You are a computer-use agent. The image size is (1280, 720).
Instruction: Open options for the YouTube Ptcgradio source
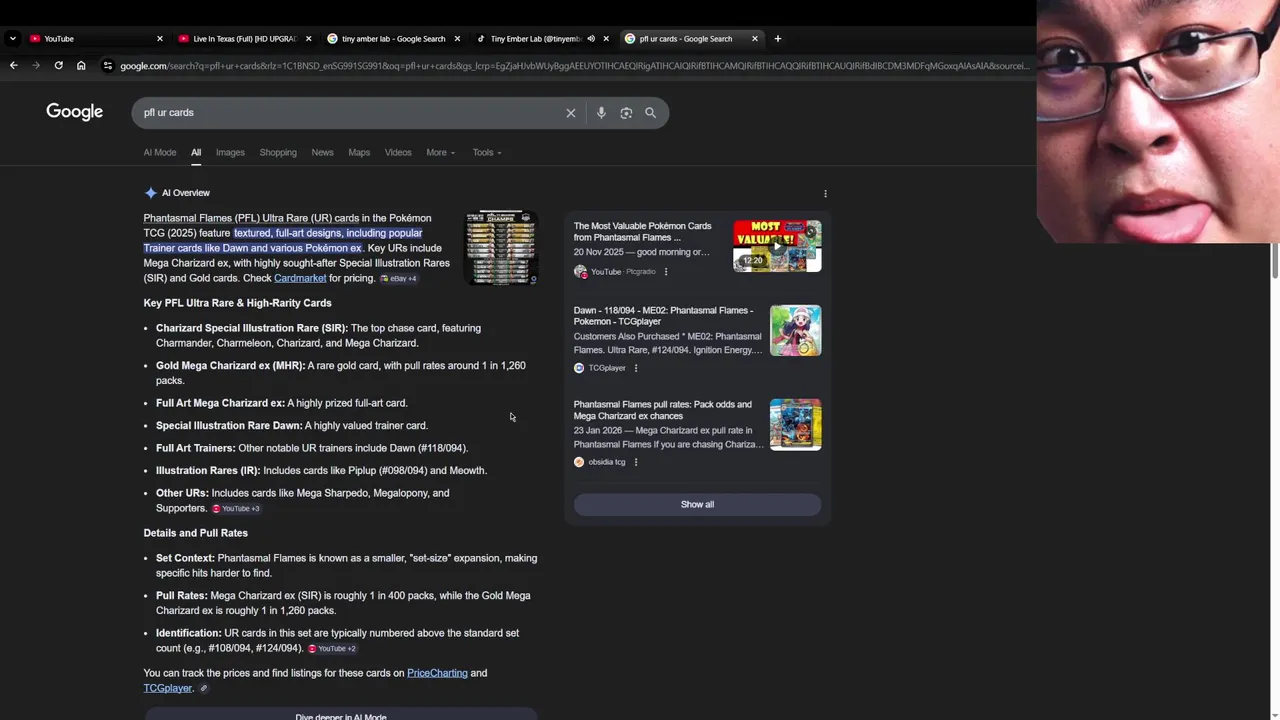666,272
